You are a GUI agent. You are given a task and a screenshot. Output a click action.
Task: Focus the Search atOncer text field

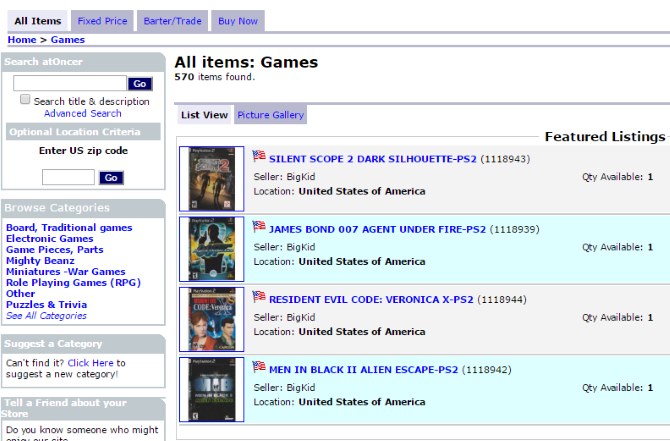[70, 83]
